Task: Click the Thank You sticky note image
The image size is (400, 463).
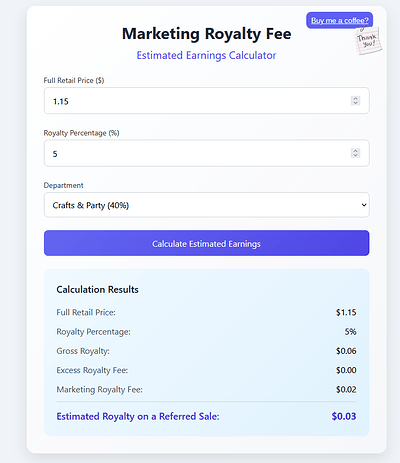Action: point(368,41)
